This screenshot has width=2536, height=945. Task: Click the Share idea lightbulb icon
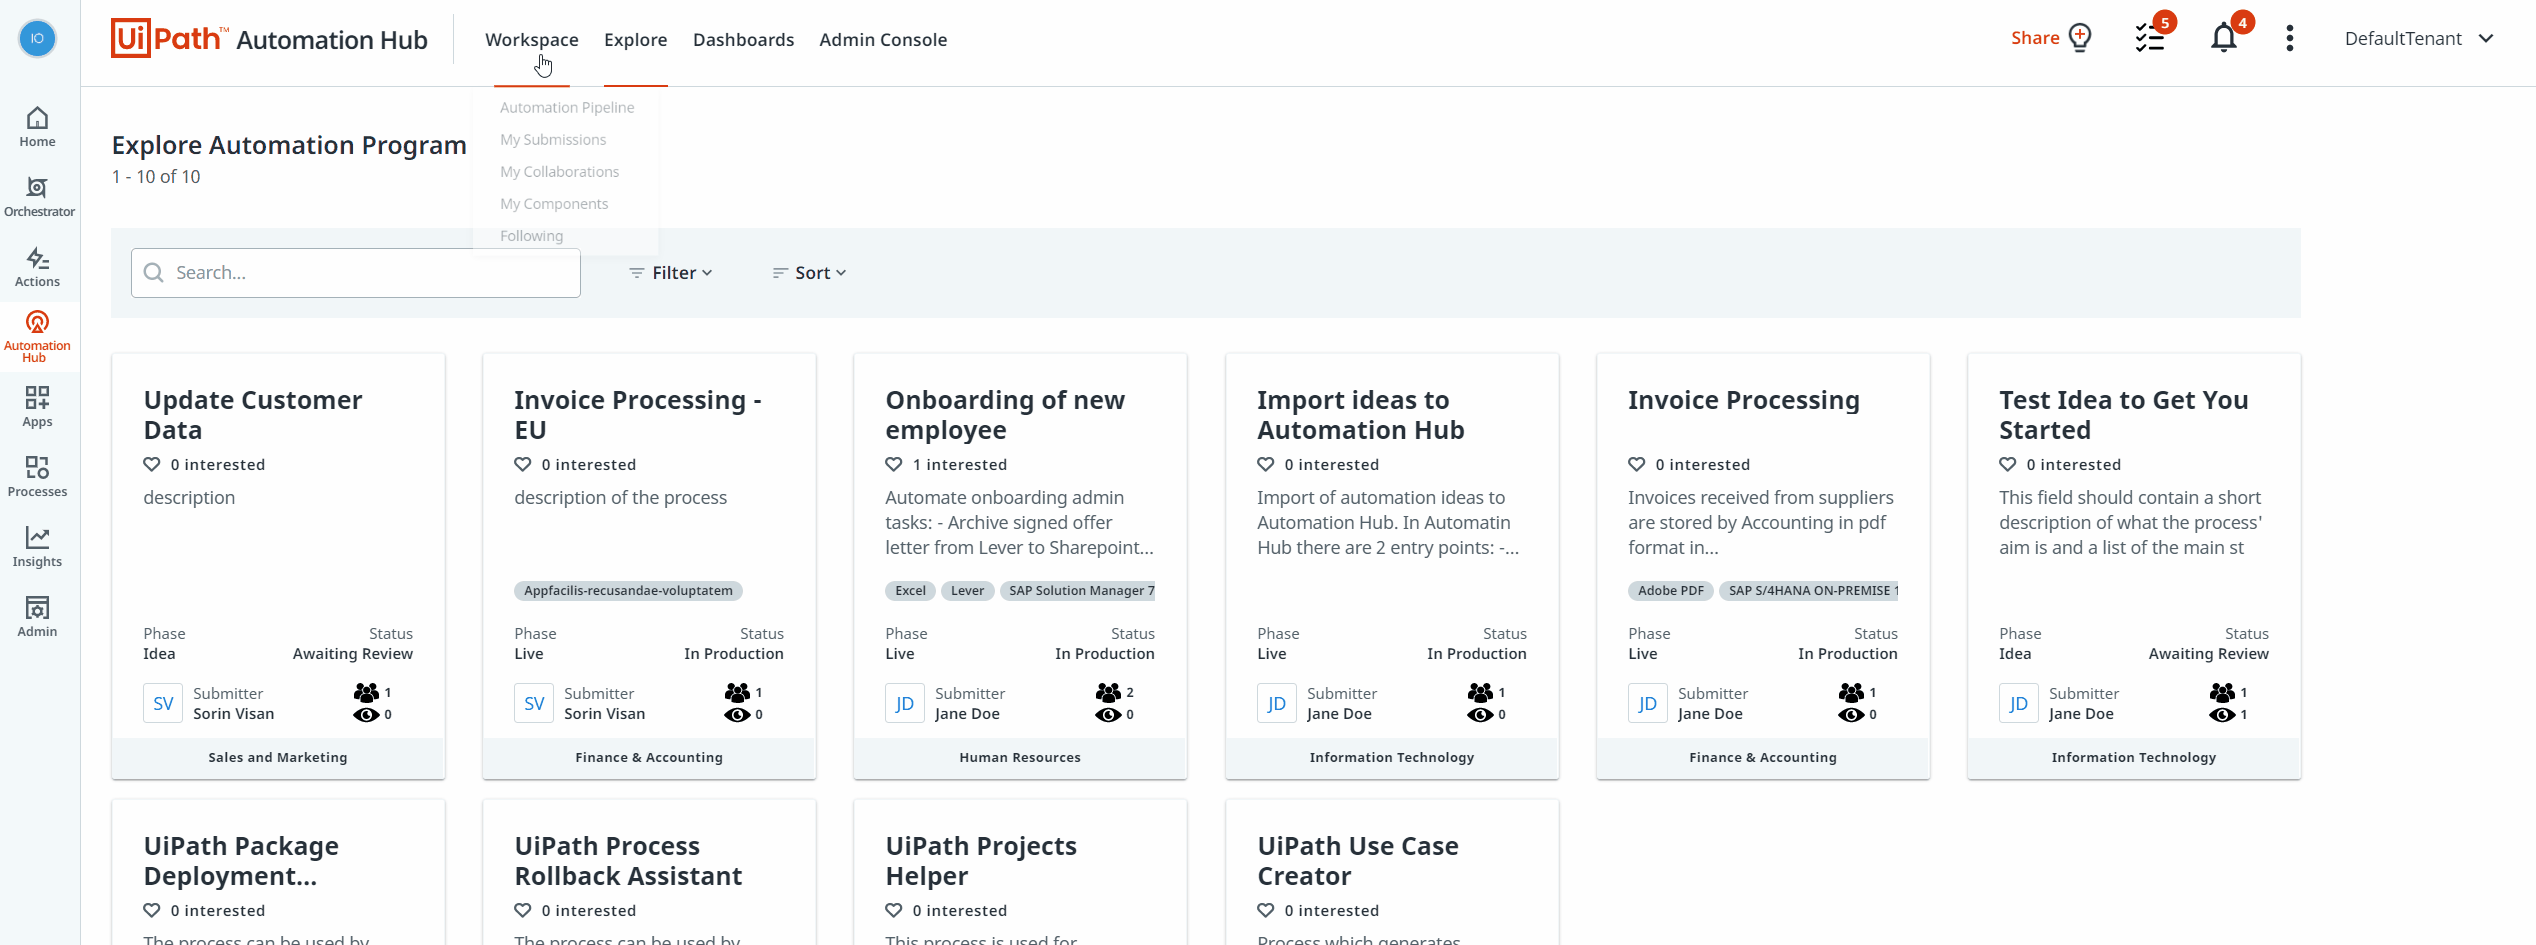point(2080,38)
